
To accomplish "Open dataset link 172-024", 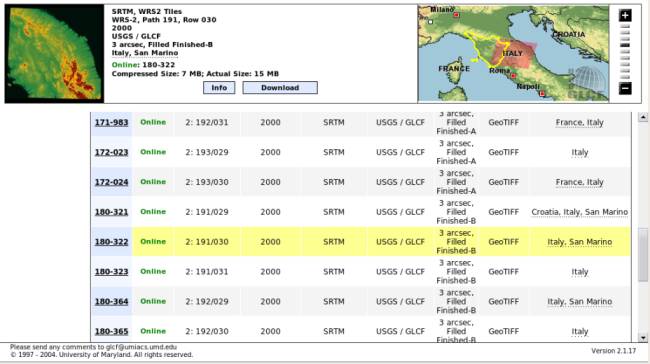I will click(112, 182).
